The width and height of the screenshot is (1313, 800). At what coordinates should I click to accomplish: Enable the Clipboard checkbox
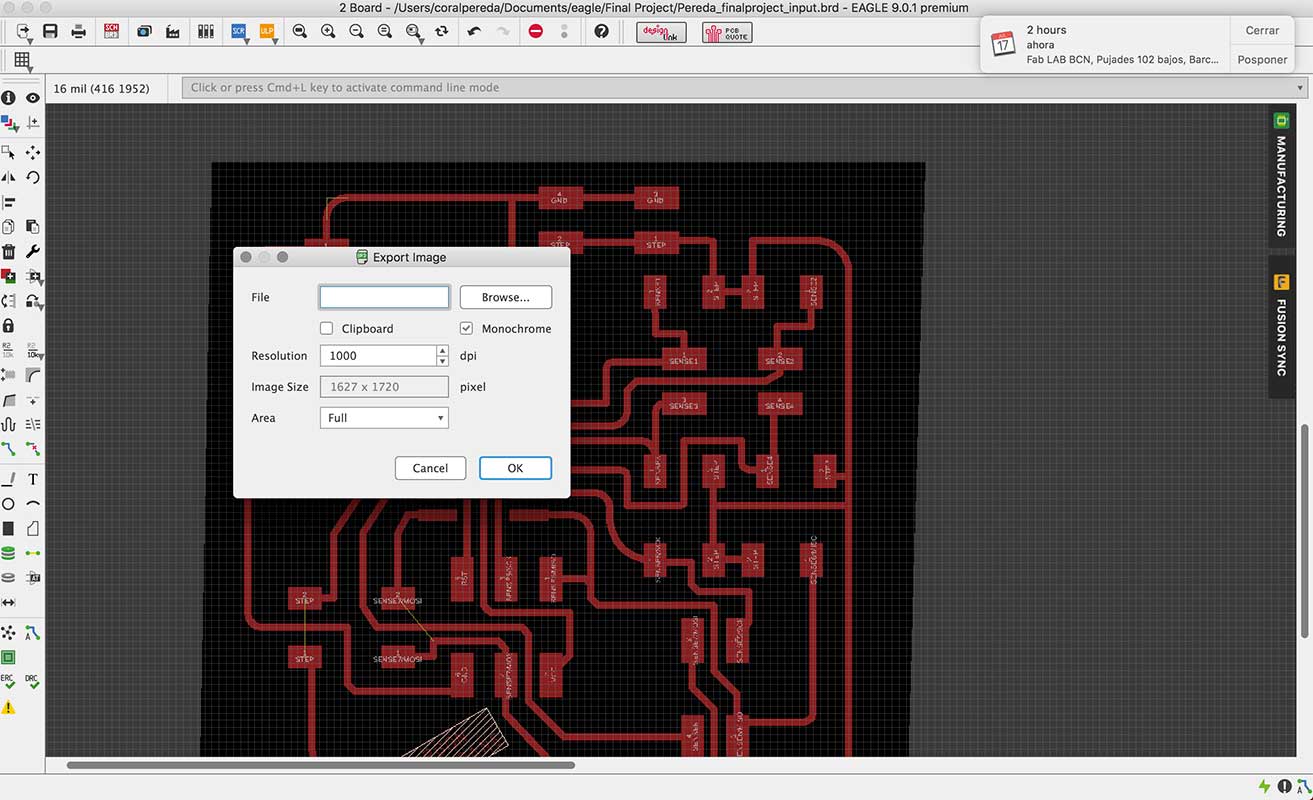point(327,329)
